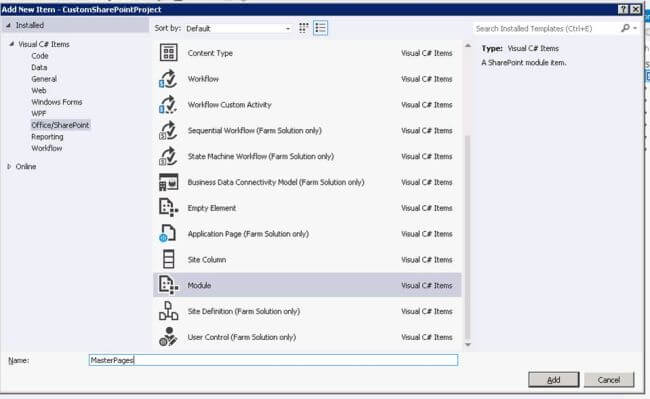Open the dialog Help button
Viewport: 650px width, 399px height.
click(x=623, y=9)
